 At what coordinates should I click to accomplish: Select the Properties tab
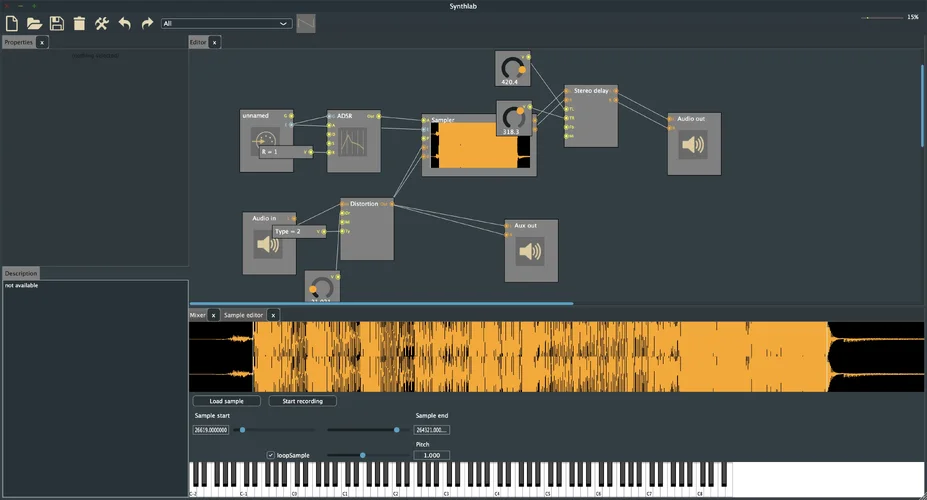point(18,43)
